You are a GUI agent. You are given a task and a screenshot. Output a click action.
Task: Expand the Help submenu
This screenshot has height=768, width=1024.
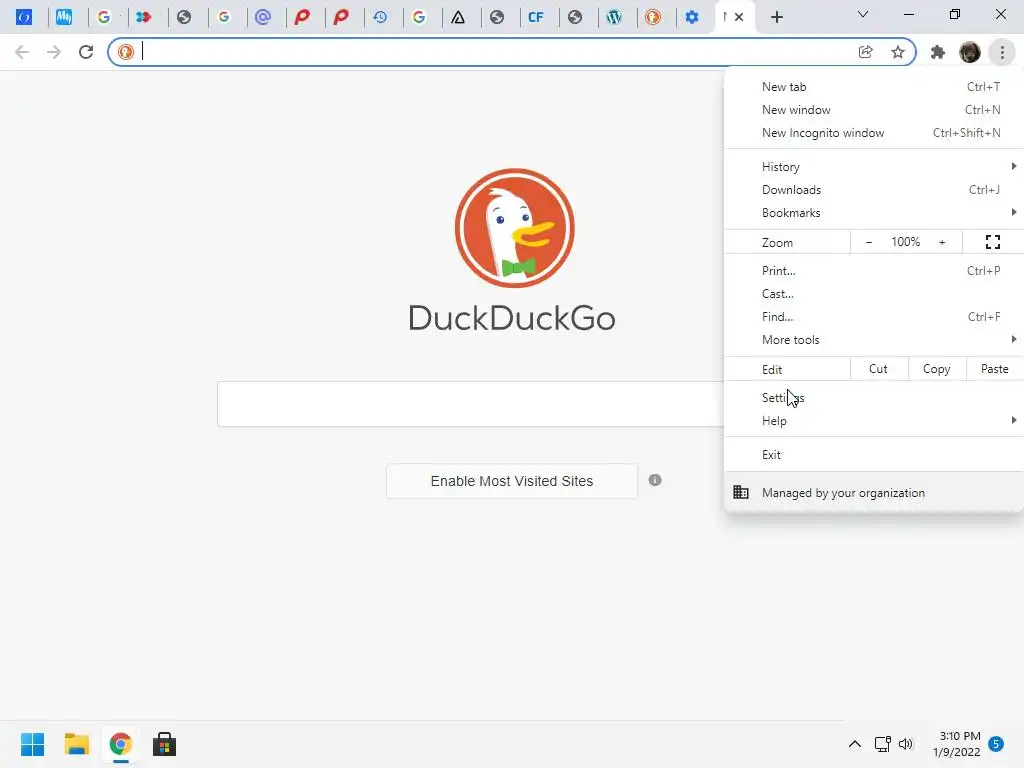point(874,421)
